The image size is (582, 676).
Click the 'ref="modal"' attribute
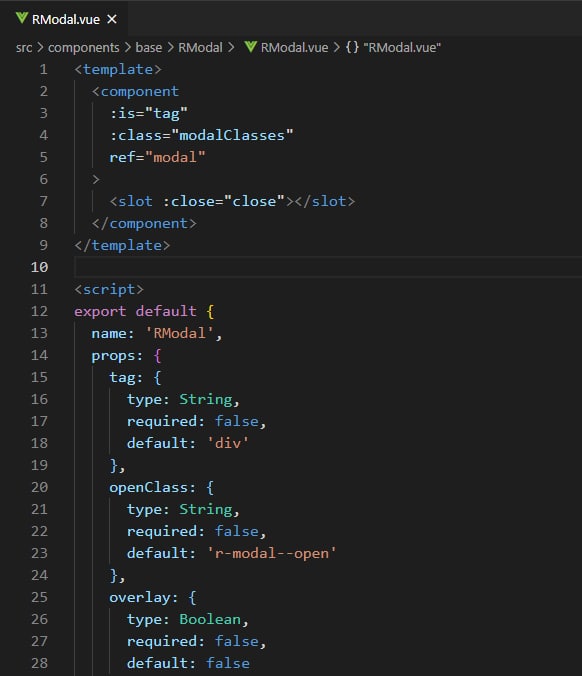(x=157, y=157)
